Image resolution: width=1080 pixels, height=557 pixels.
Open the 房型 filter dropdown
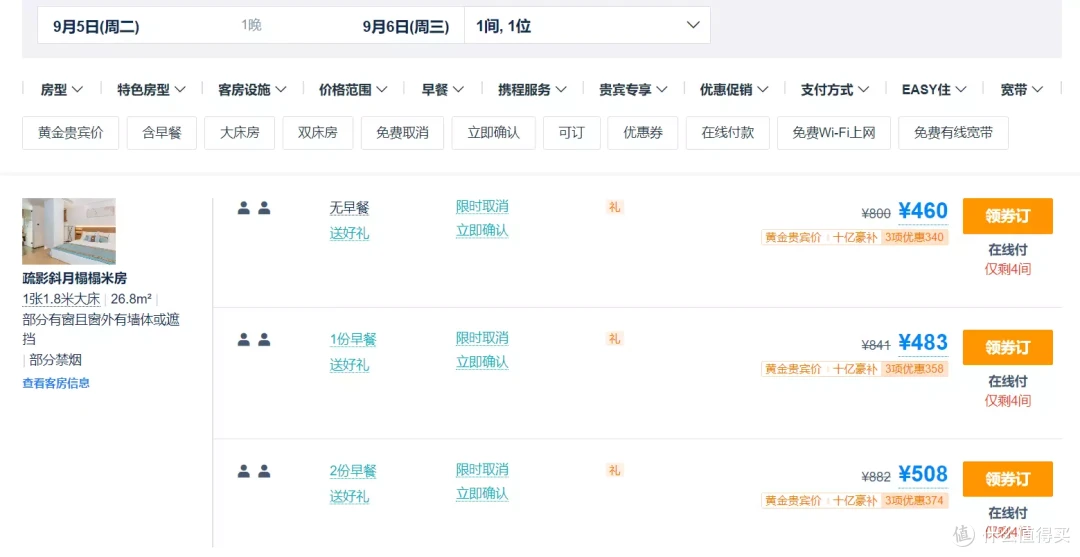coord(61,90)
